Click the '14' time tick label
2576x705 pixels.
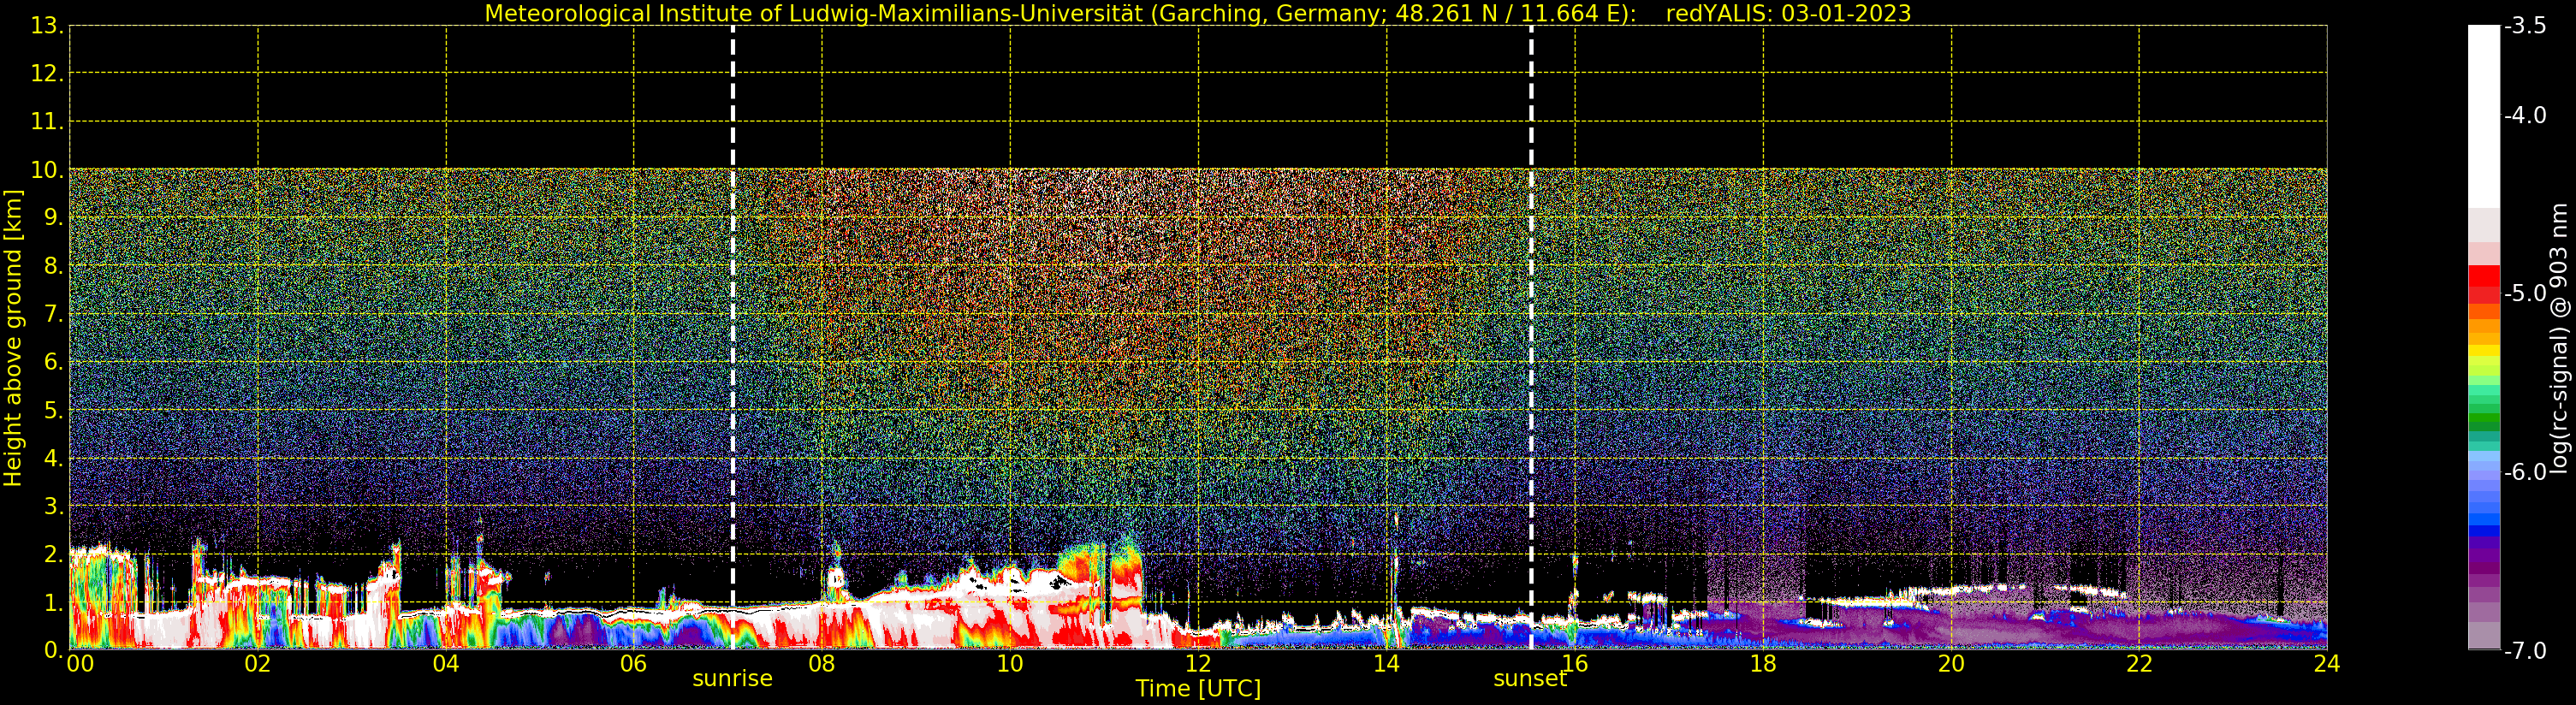click(1386, 663)
